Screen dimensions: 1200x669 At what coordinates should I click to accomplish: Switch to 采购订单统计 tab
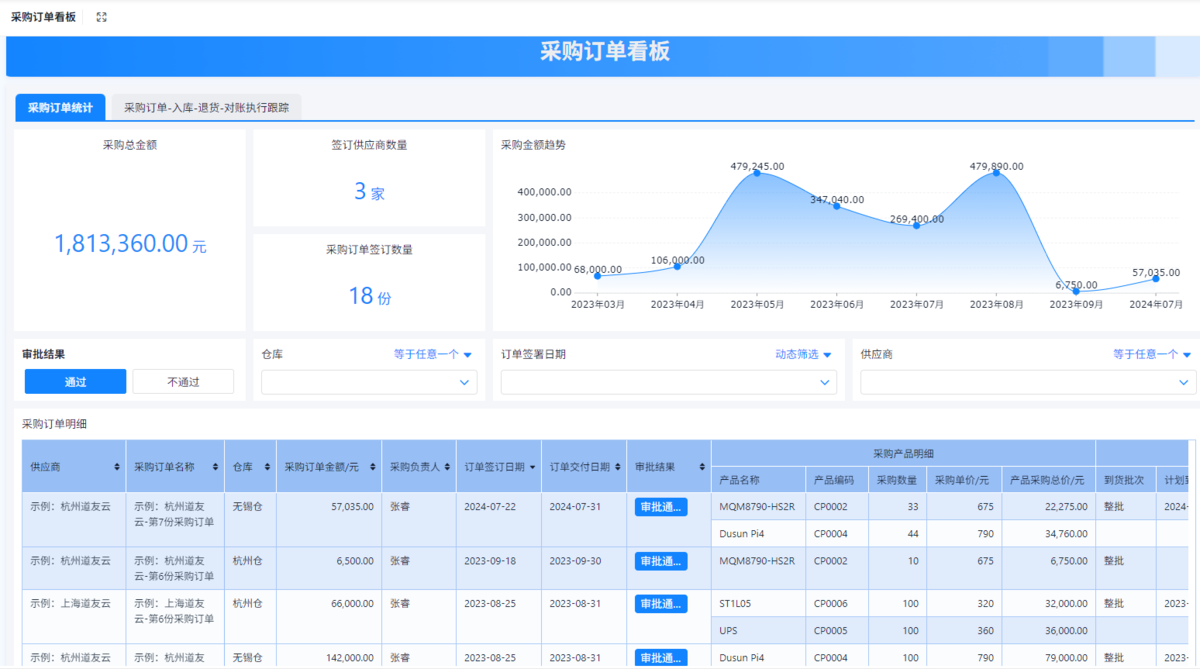coord(60,108)
